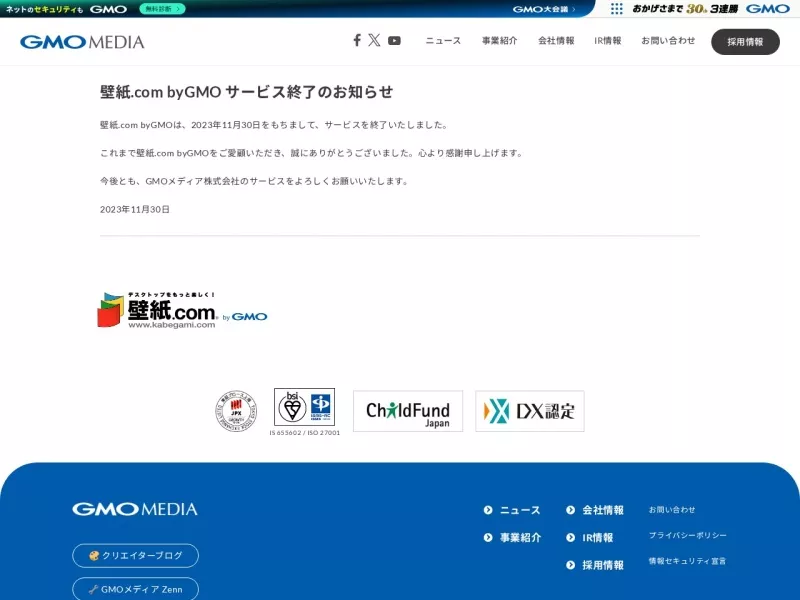Open the ChildFund Japan banner
800x600 pixels.
[408, 411]
